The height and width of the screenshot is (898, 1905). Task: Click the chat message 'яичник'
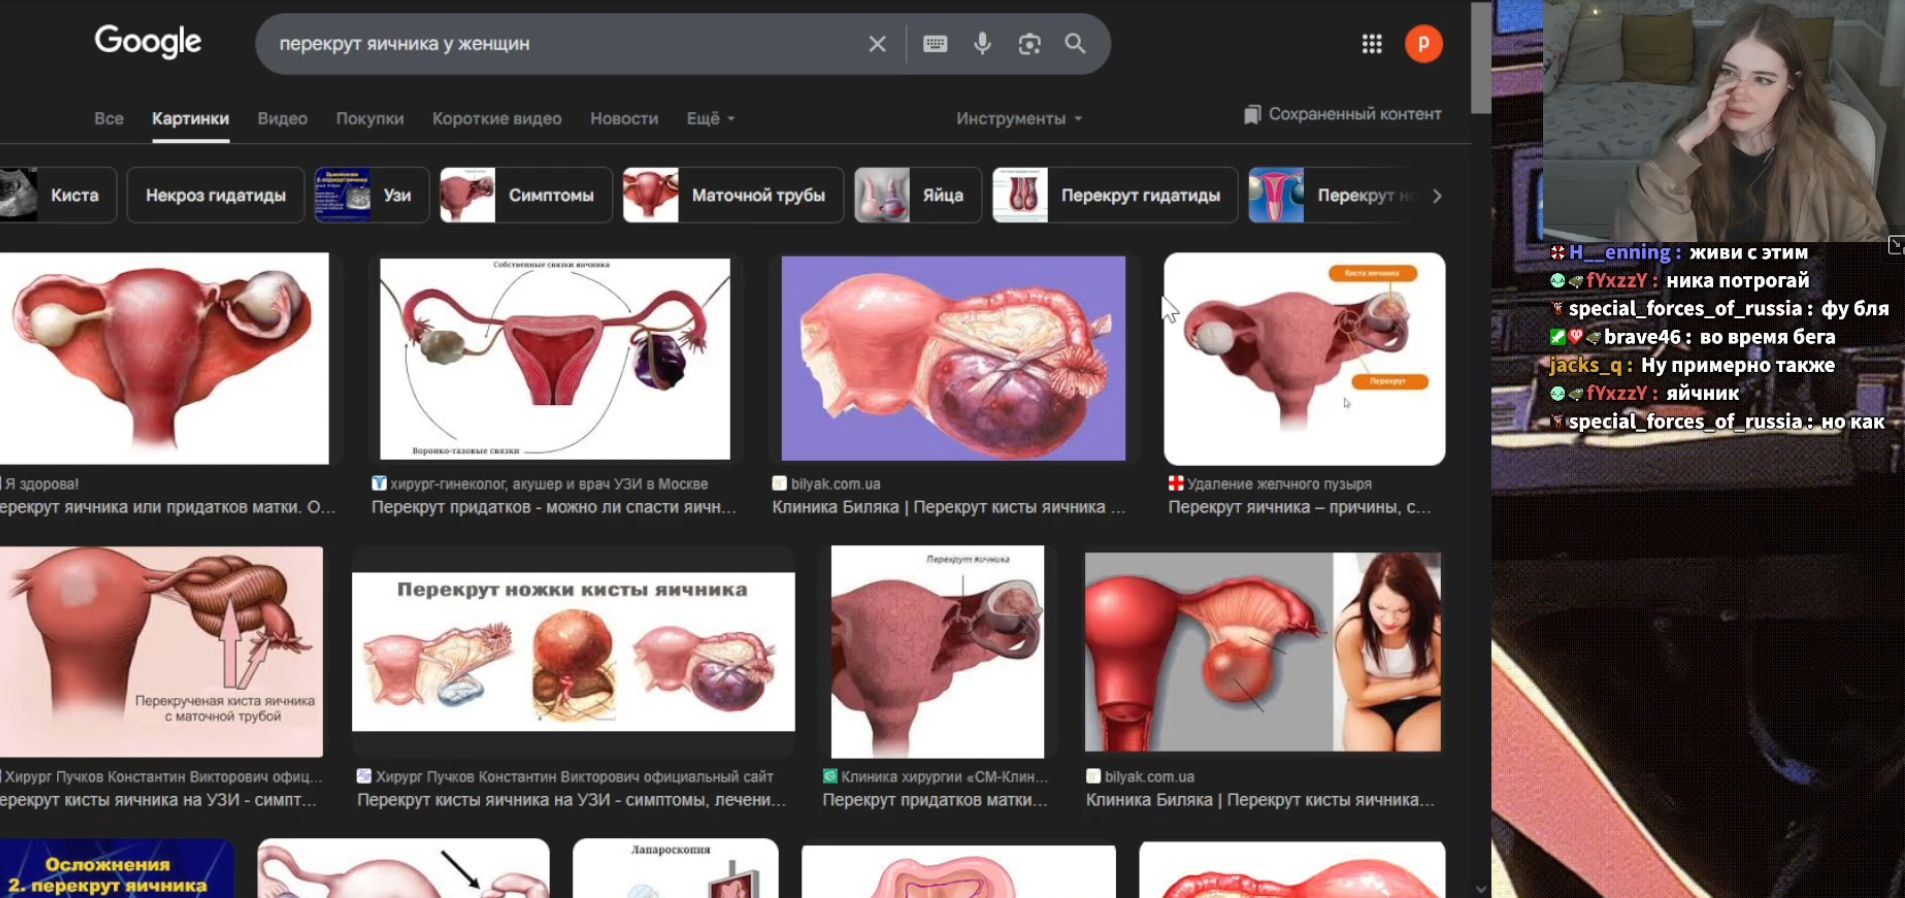click(x=1703, y=393)
